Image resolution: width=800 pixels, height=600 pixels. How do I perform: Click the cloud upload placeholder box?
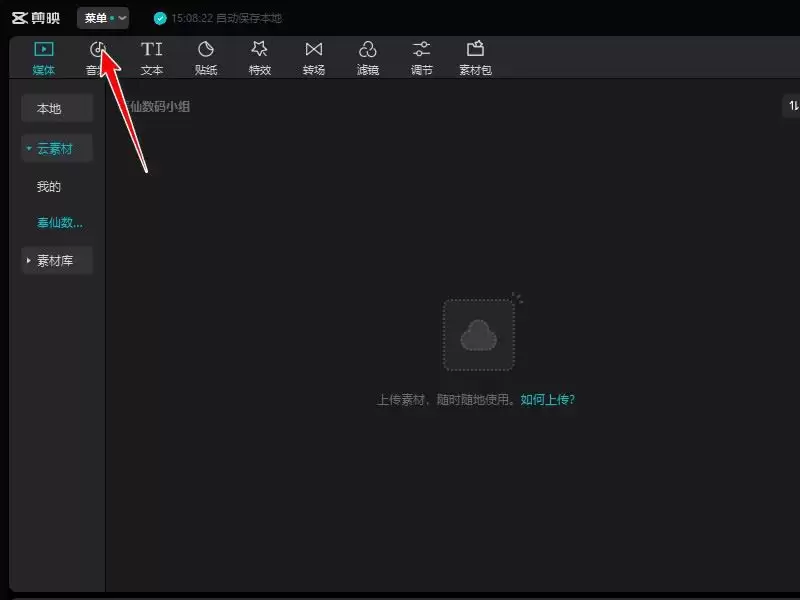click(479, 335)
